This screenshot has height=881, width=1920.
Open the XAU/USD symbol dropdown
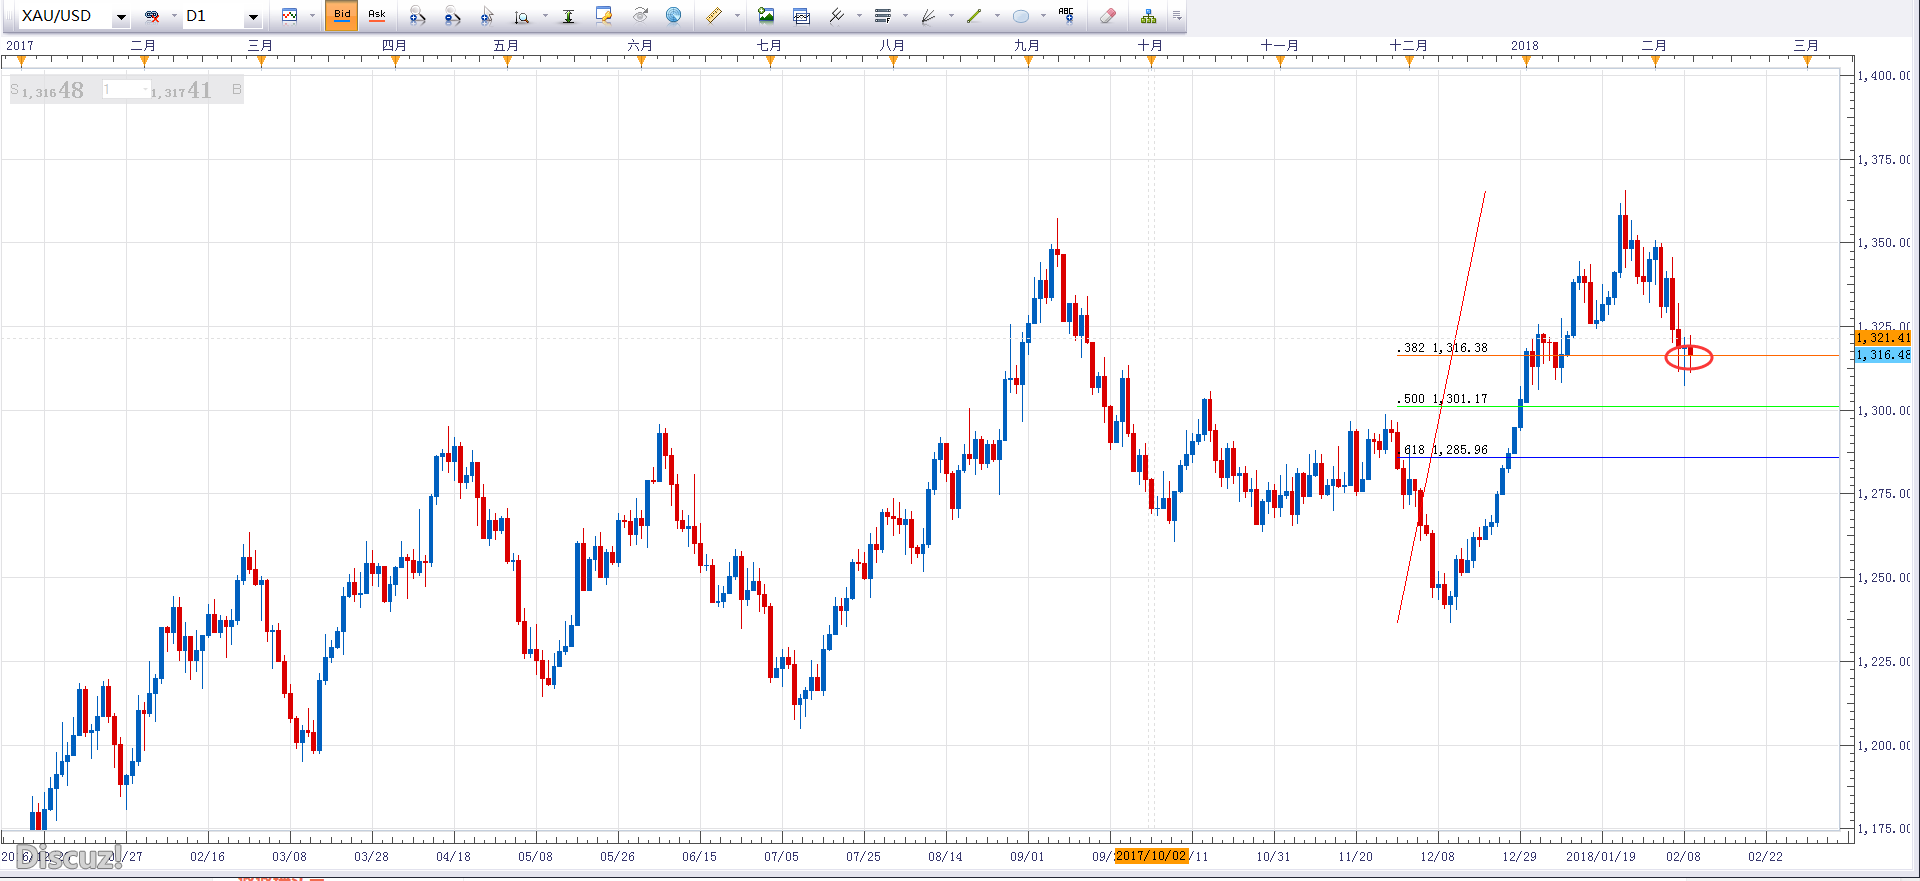coord(121,17)
